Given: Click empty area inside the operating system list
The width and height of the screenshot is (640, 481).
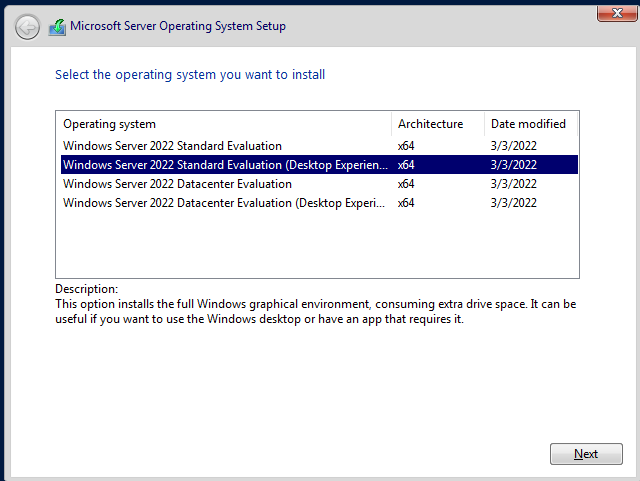Looking at the screenshot, I should pyautogui.click(x=317, y=245).
